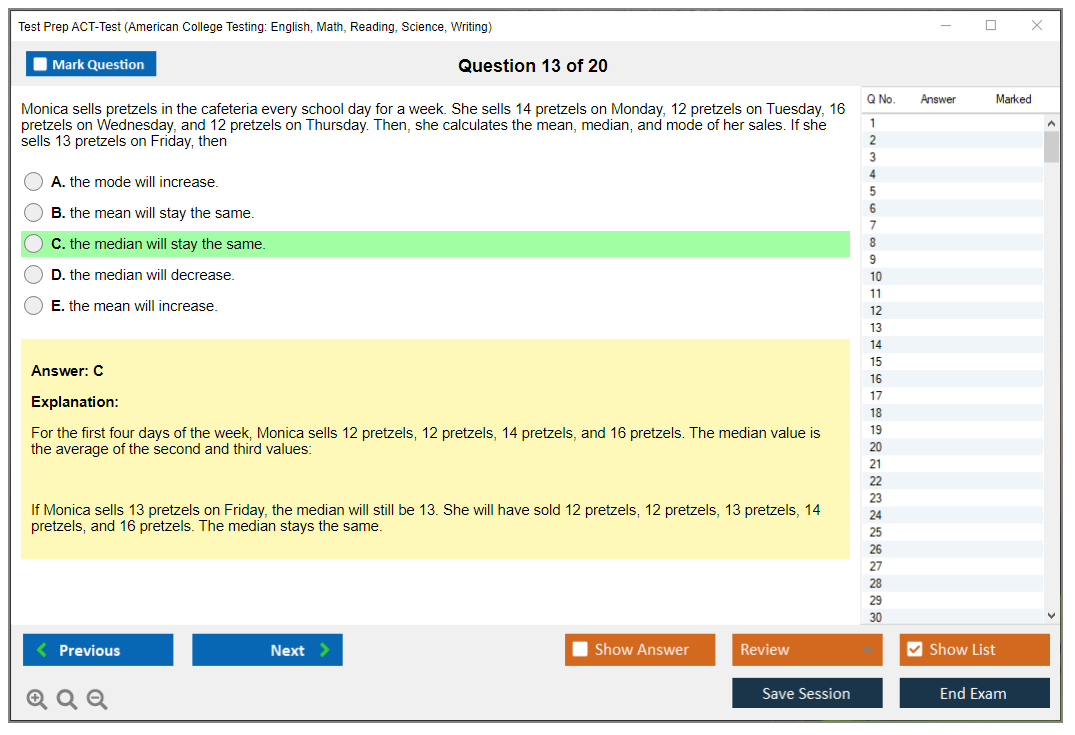Advance to the next question
1075x735 pixels.
coord(267,650)
